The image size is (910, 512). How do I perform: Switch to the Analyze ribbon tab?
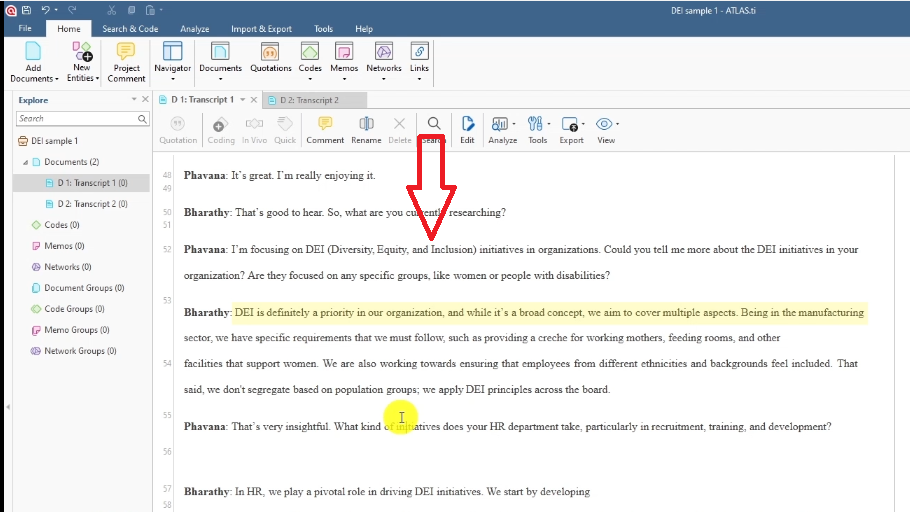pyautogui.click(x=194, y=28)
